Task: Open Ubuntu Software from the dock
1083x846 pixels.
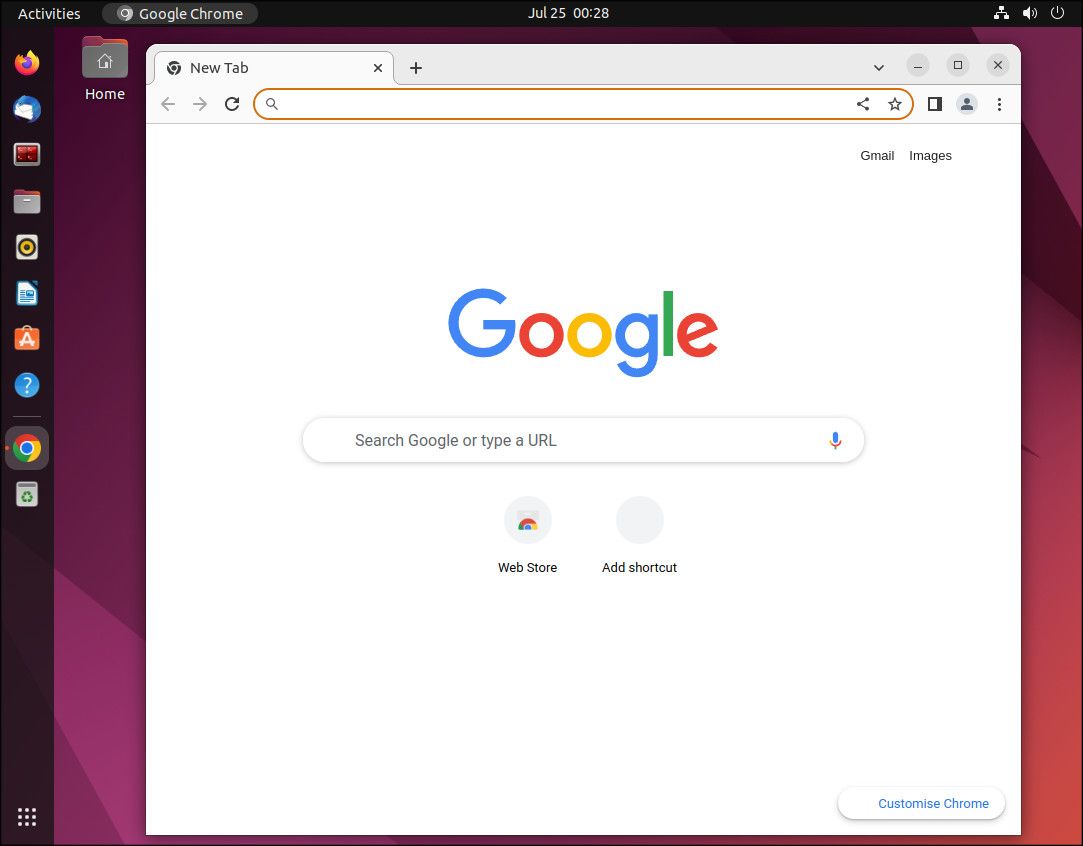Action: (27, 339)
